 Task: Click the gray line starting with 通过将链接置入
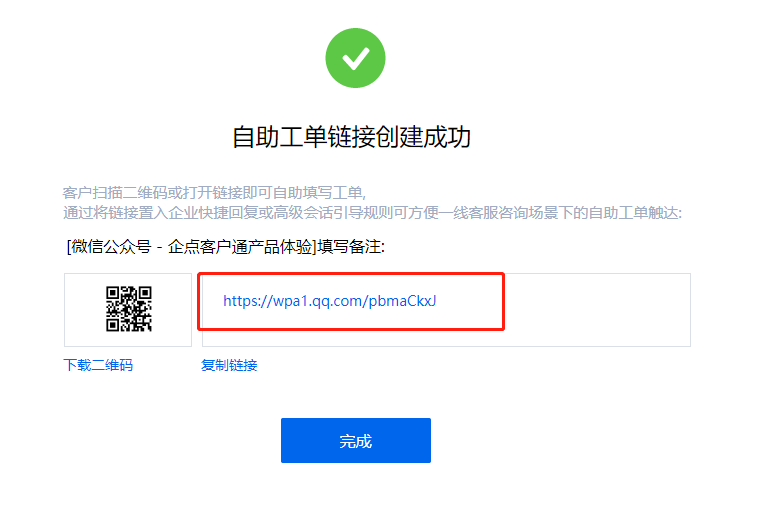[372, 213]
